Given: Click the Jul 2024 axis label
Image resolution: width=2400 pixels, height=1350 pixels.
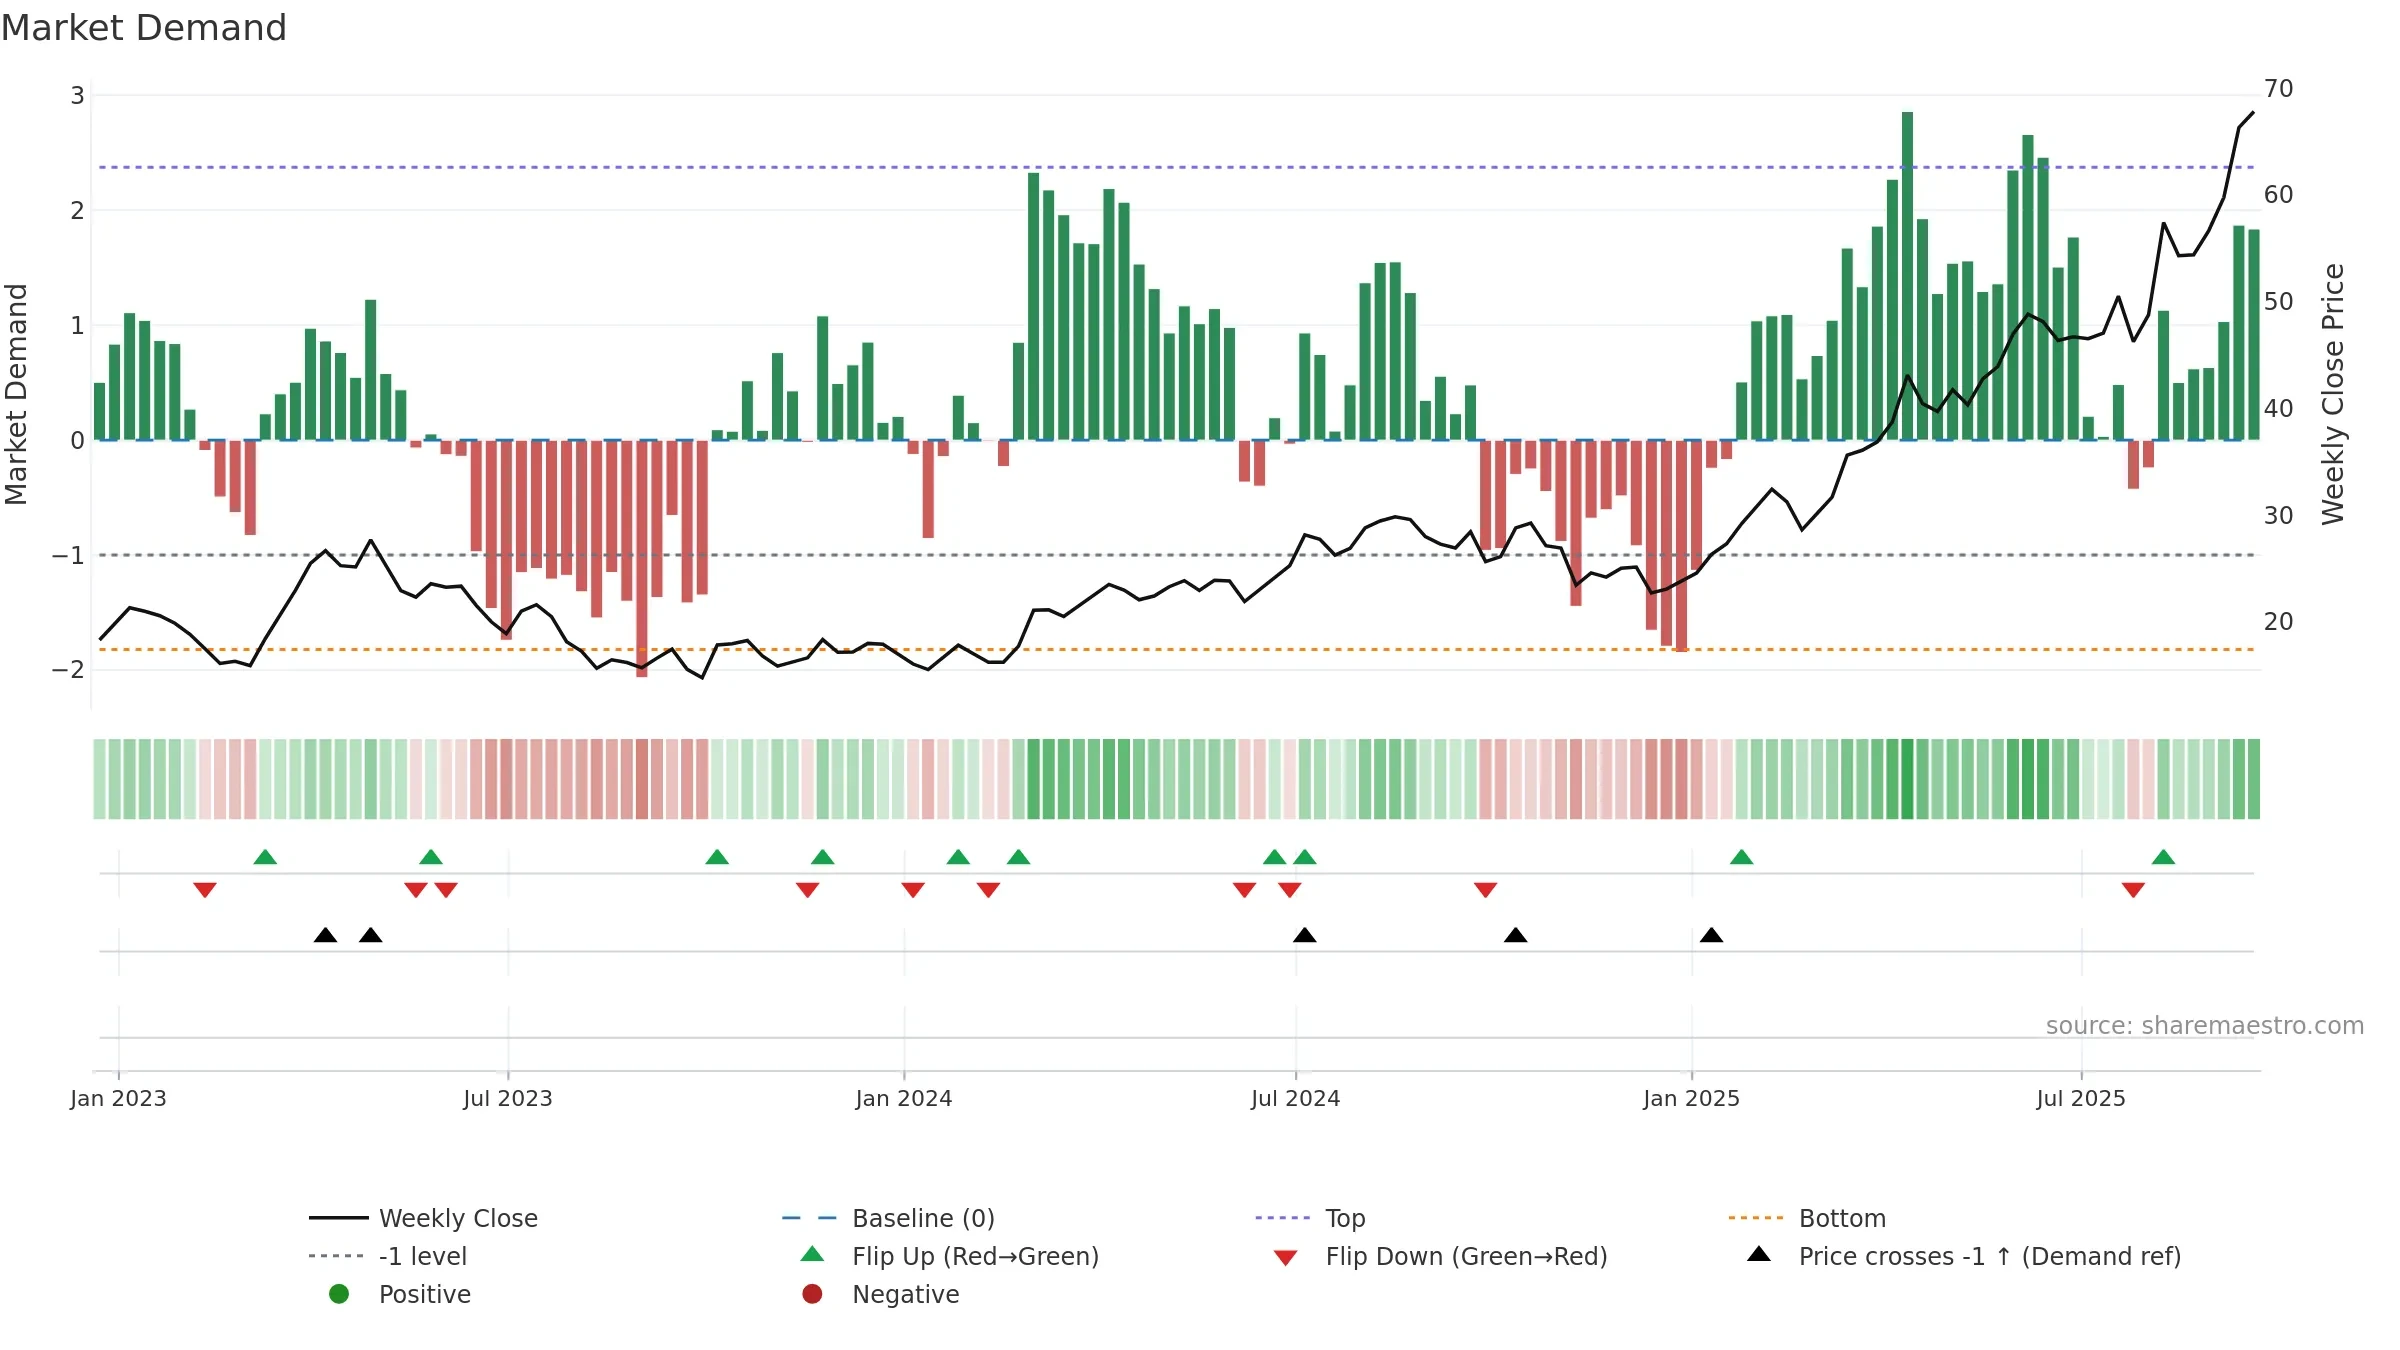Looking at the screenshot, I should pyautogui.click(x=1295, y=1098).
